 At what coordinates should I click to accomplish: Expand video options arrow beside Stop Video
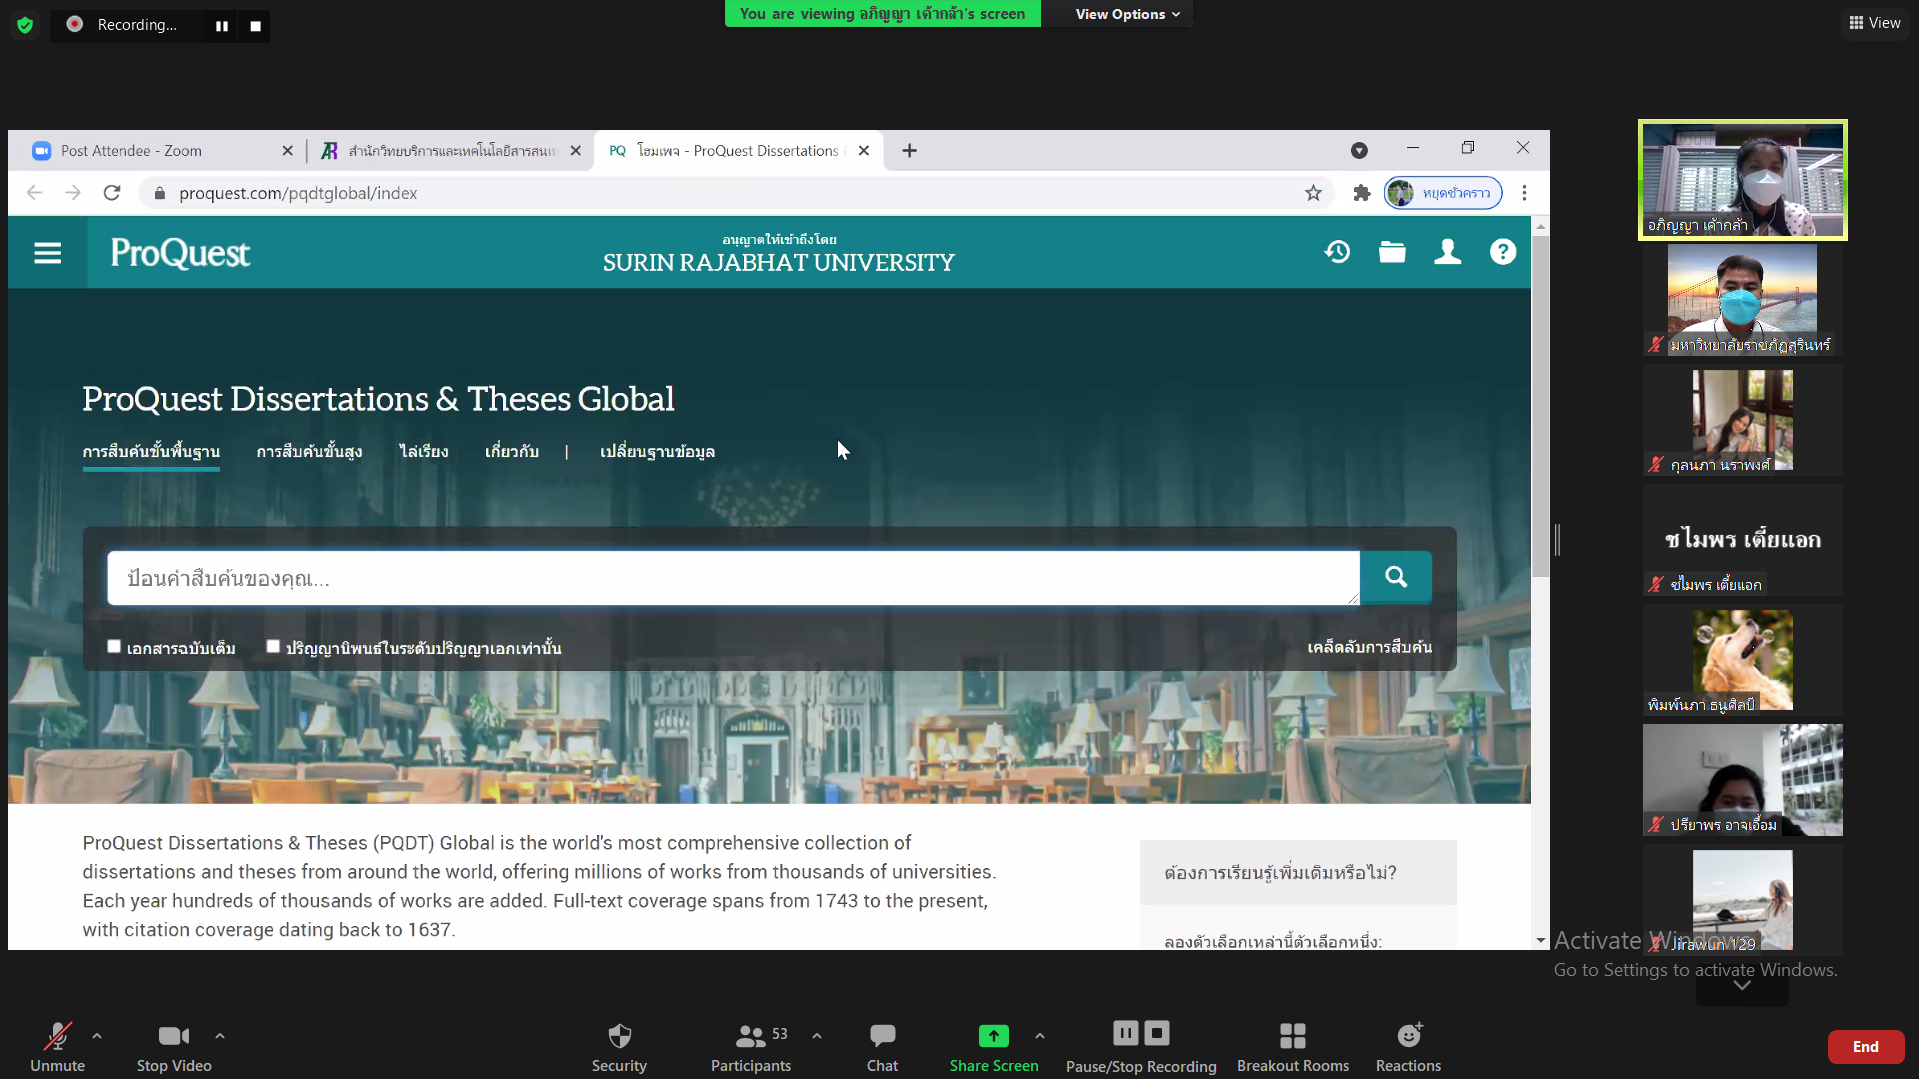pyautogui.click(x=220, y=1036)
